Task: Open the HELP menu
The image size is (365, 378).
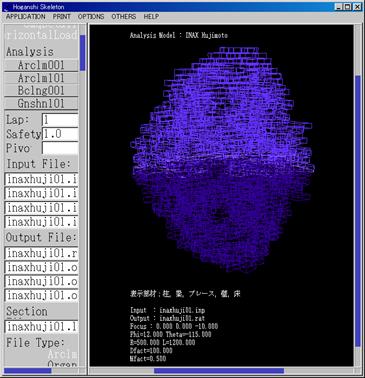Action: coord(151,16)
